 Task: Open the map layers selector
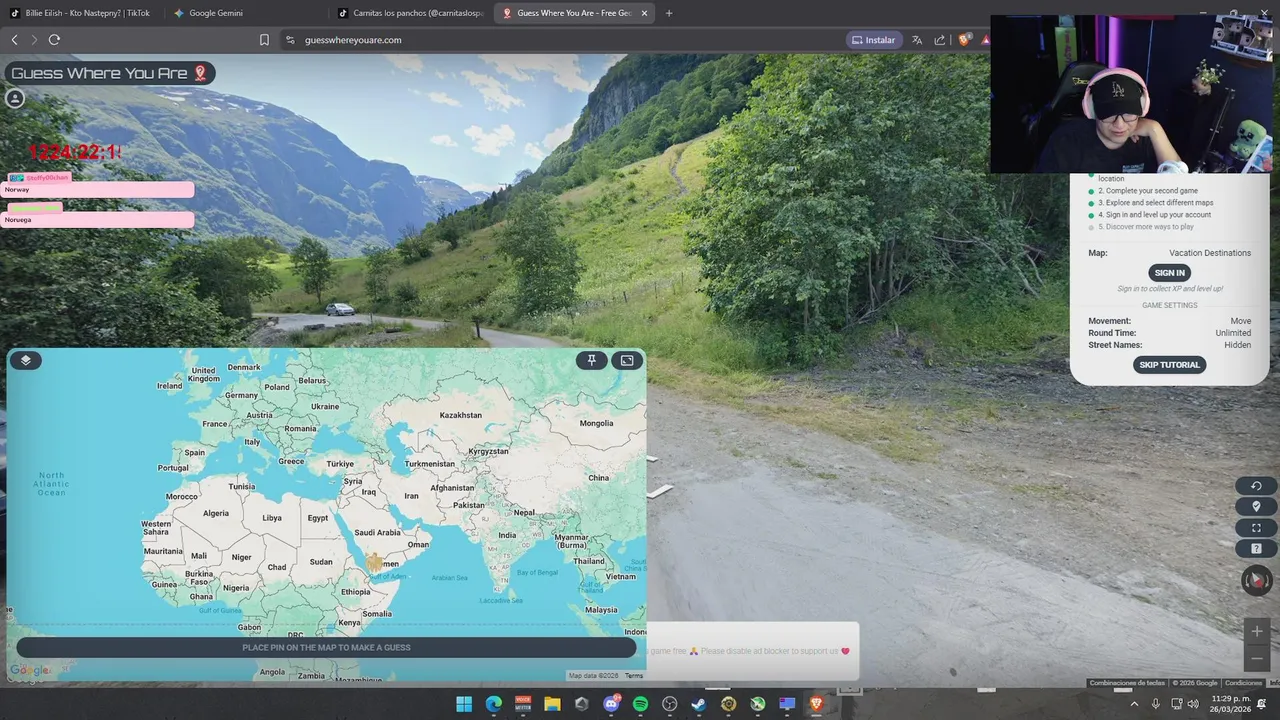pos(26,360)
